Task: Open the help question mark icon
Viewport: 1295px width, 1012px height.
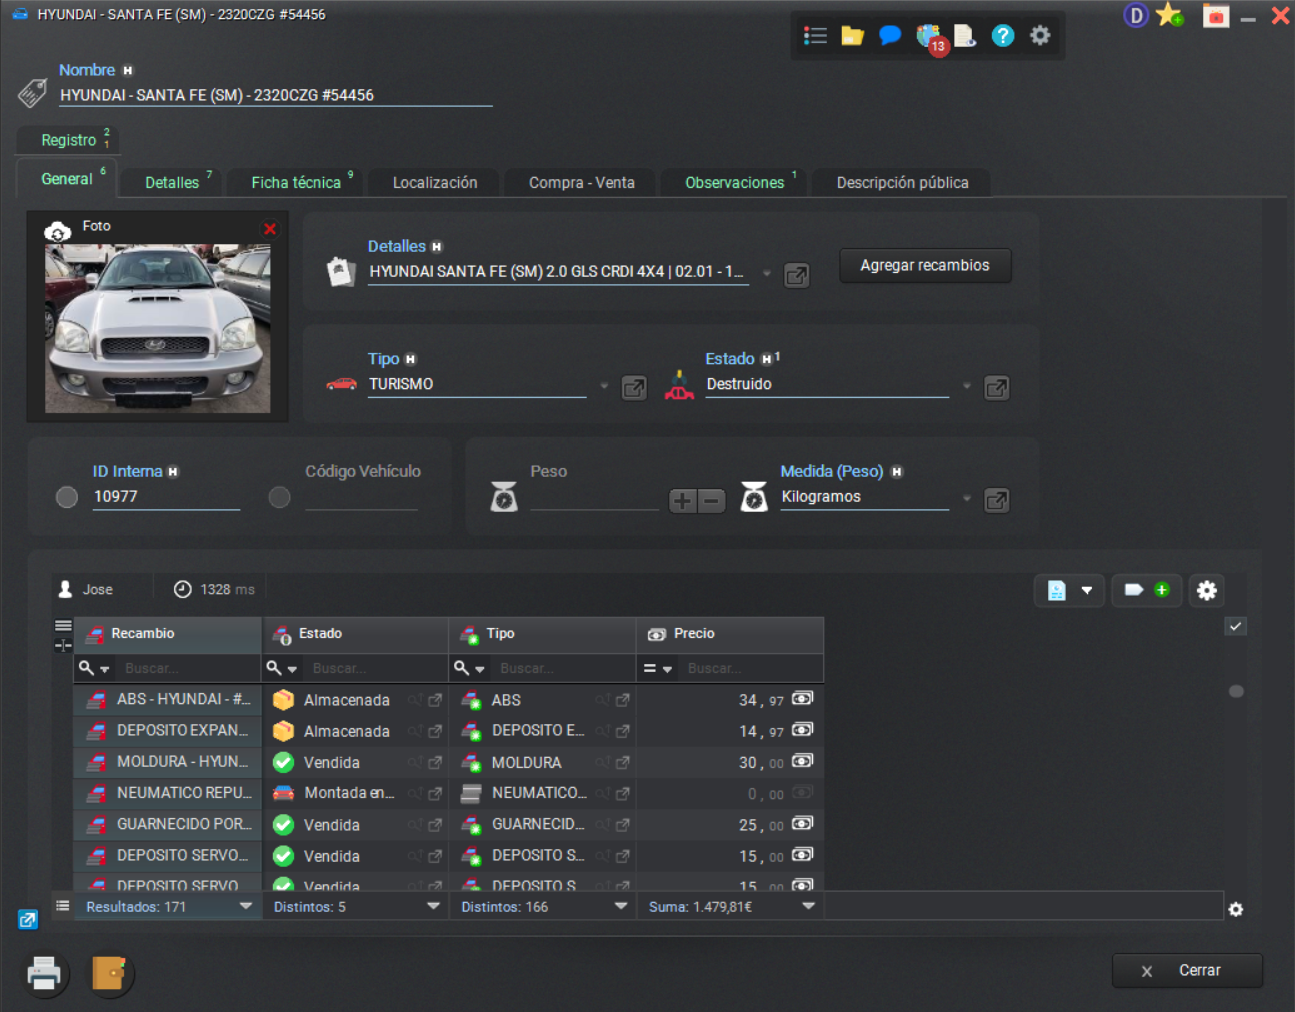Action: pyautogui.click(x=1002, y=36)
